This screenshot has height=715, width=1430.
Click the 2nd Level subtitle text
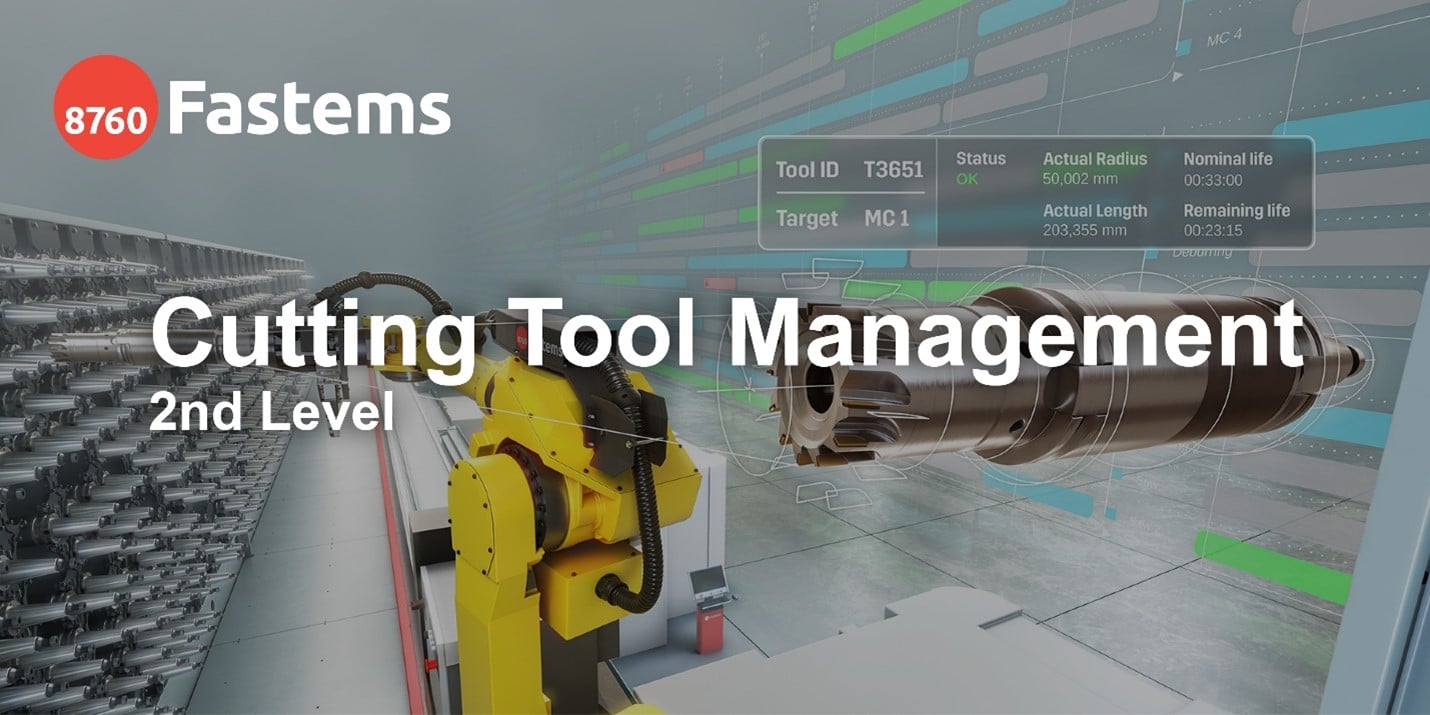click(271, 413)
